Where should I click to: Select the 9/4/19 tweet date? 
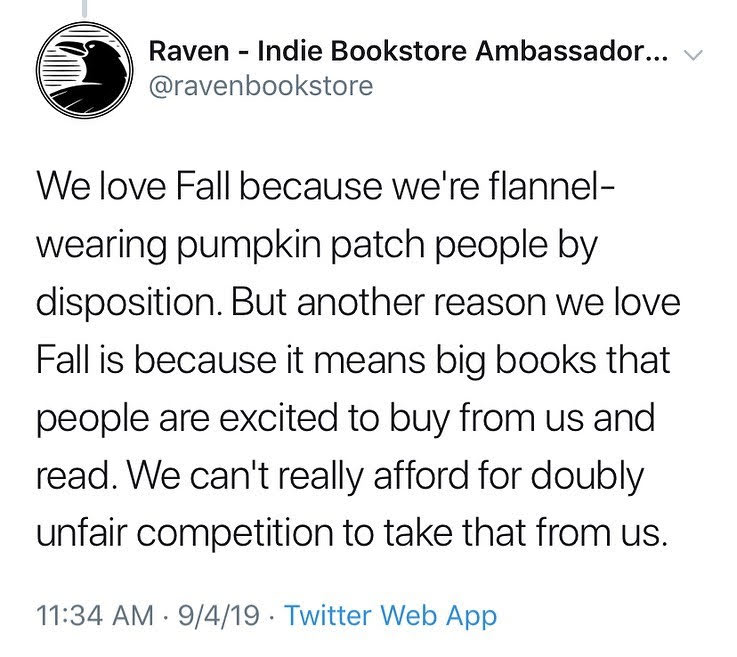[219, 615]
